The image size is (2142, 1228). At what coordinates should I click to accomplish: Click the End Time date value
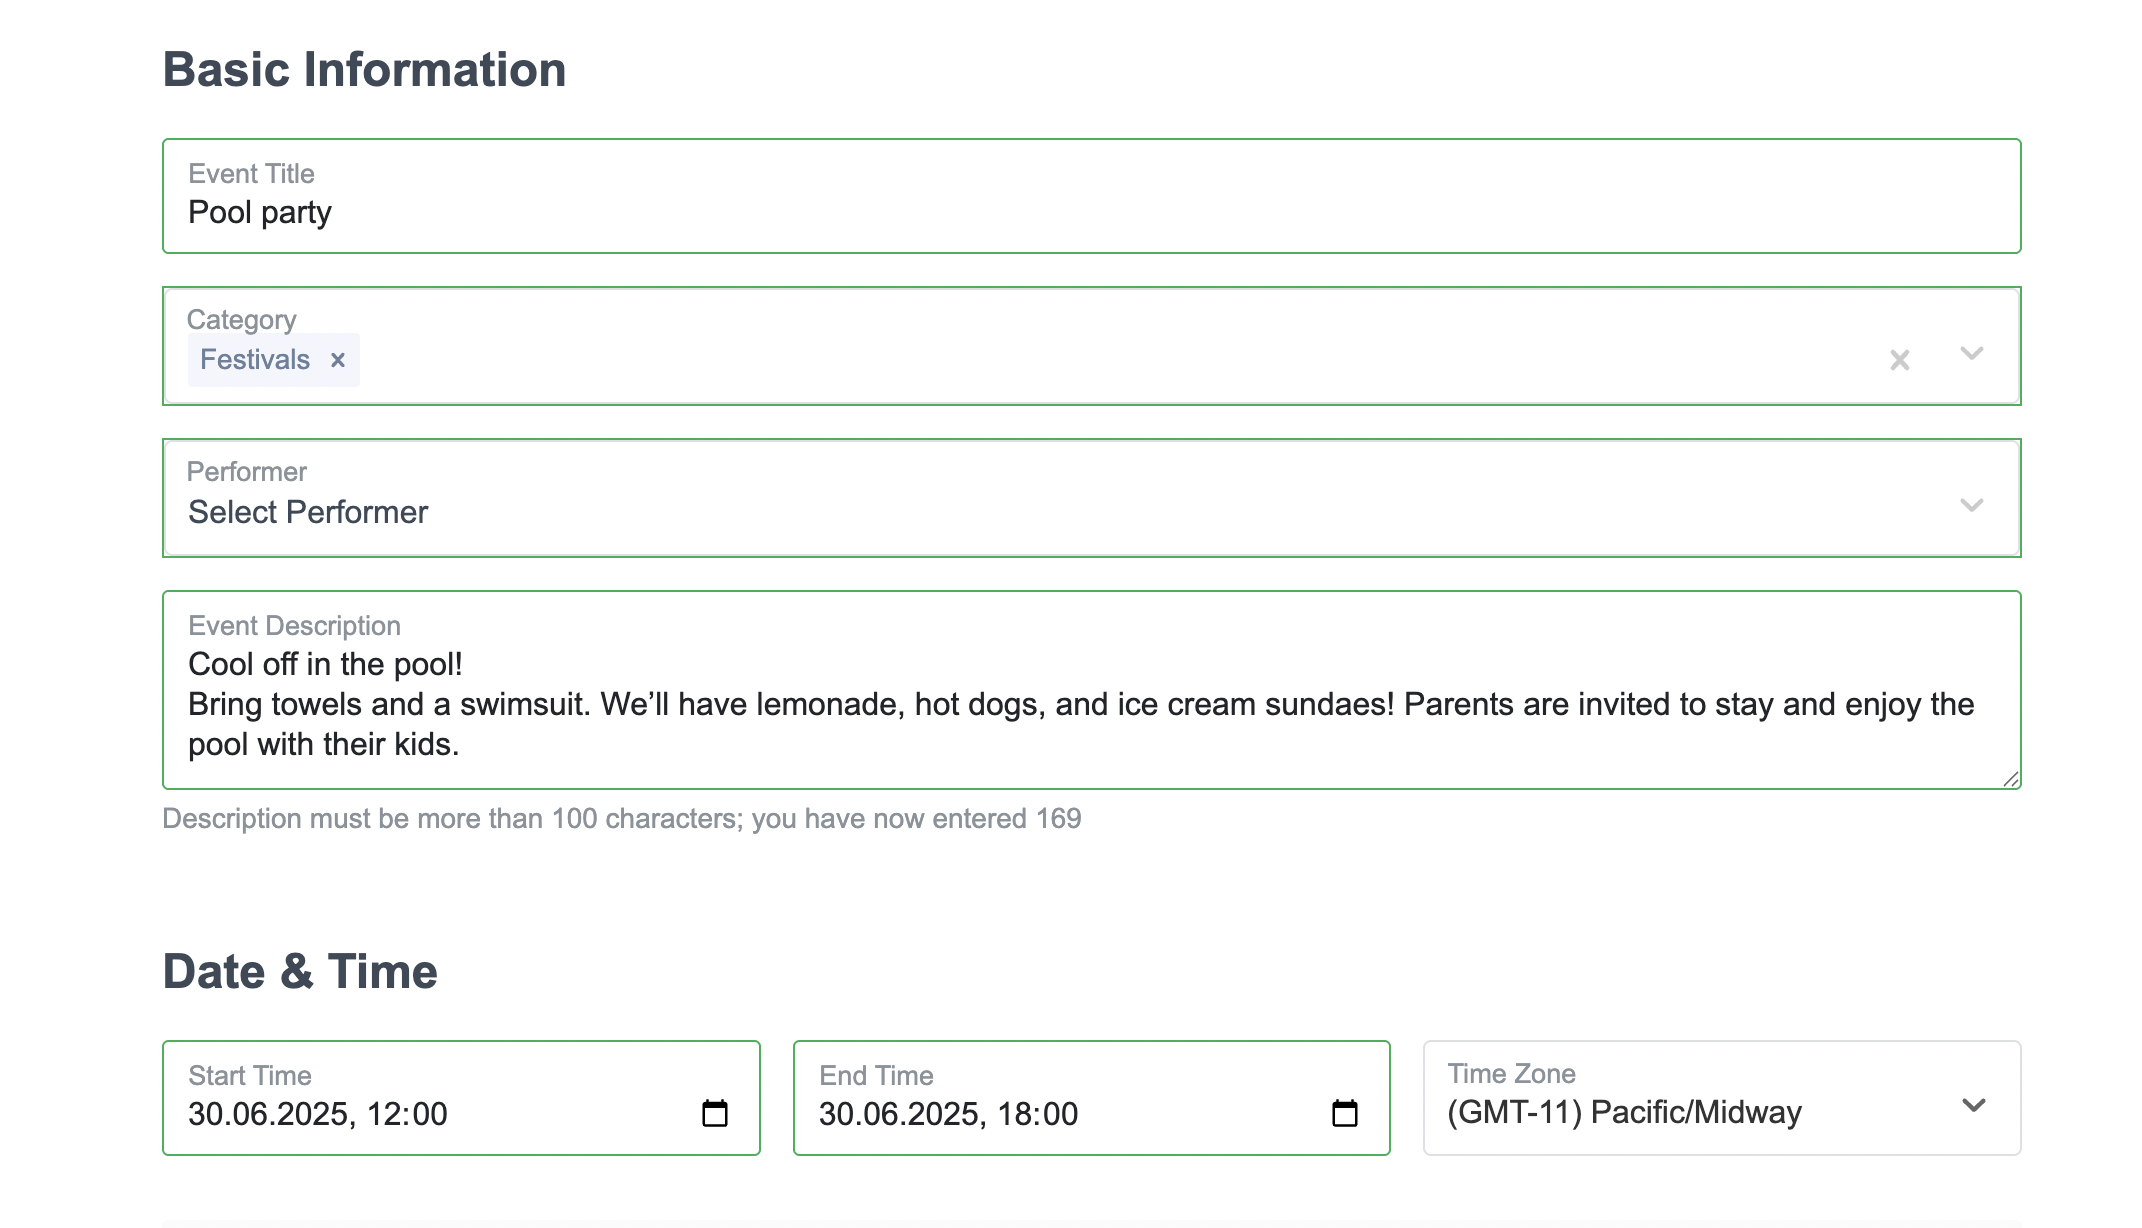948,1114
